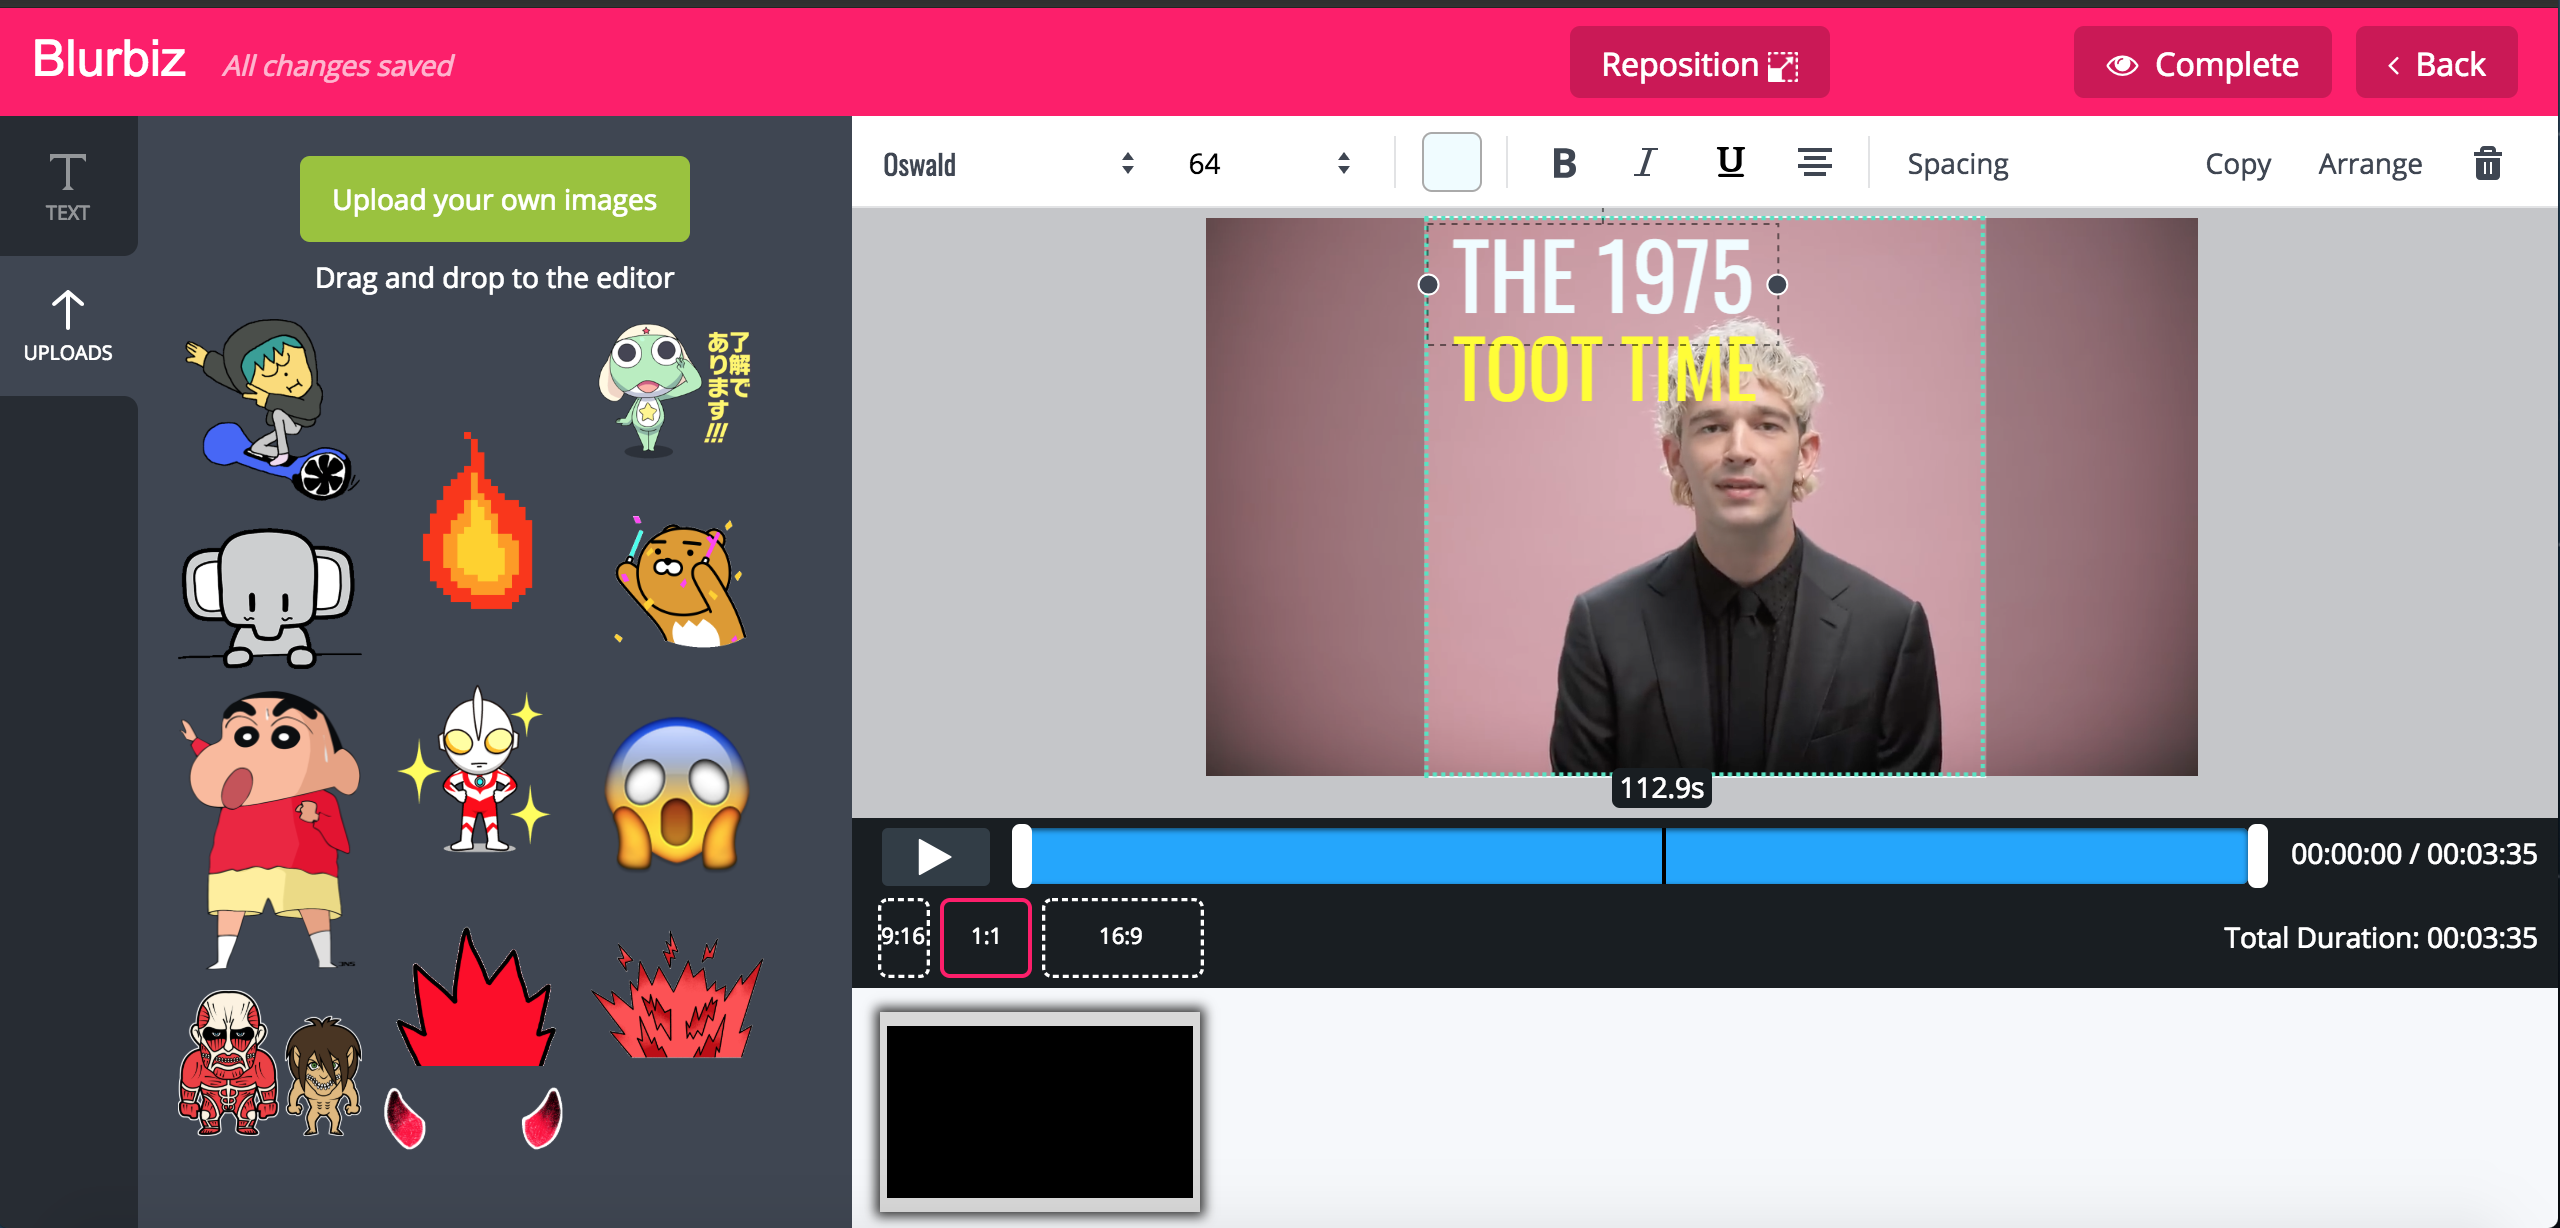
Task: Delete selected text with trash icon
Action: (x=2487, y=163)
